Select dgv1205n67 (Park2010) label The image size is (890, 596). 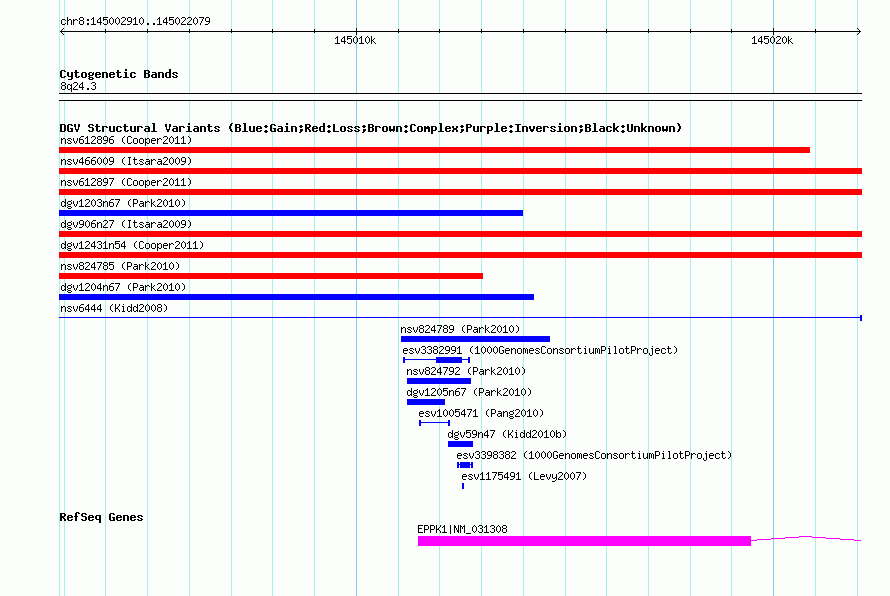(x=469, y=392)
